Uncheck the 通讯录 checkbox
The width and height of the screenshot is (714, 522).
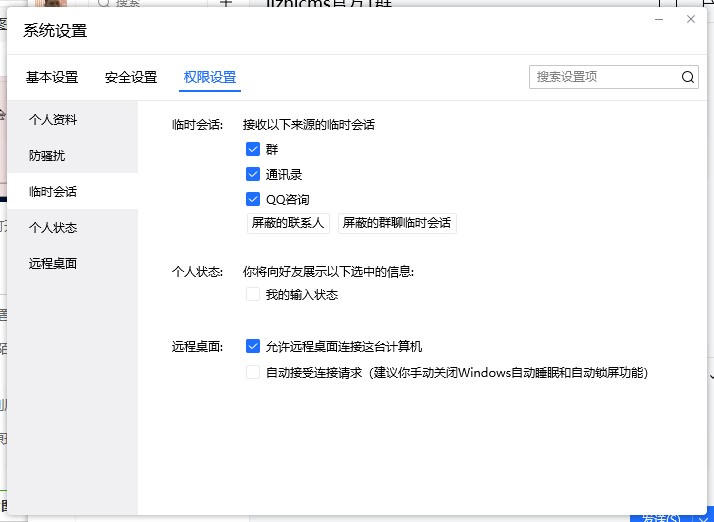pyautogui.click(x=253, y=174)
